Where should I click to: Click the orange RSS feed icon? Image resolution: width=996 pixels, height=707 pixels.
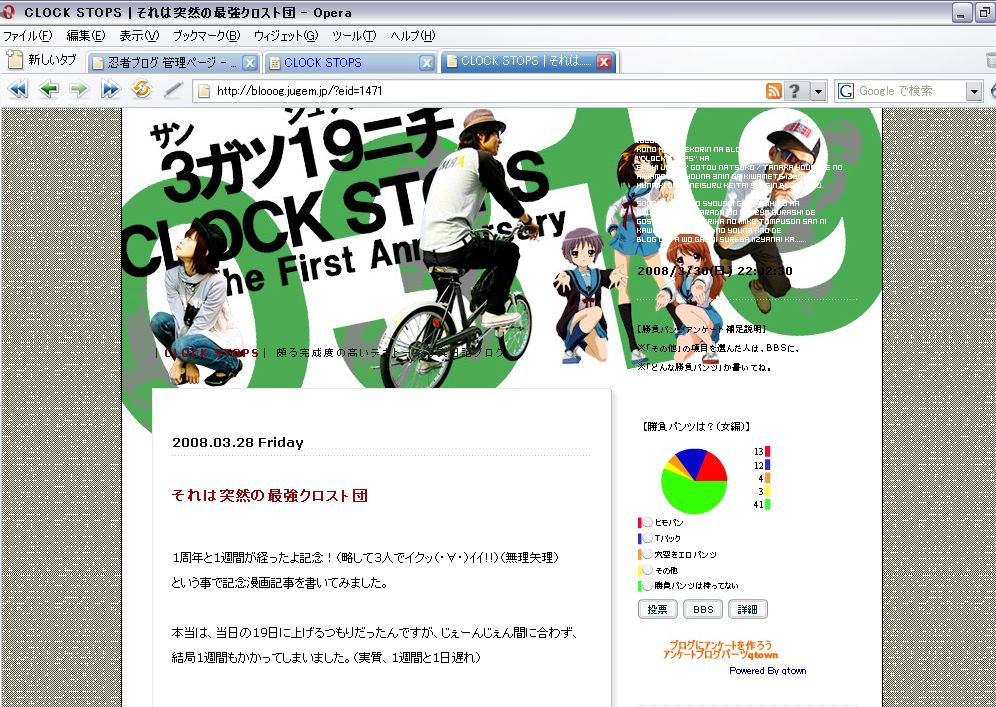pos(774,91)
